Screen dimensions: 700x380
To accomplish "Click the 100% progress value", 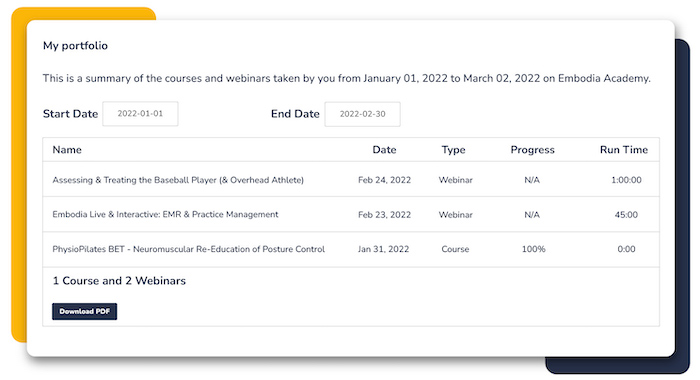I will (x=533, y=249).
